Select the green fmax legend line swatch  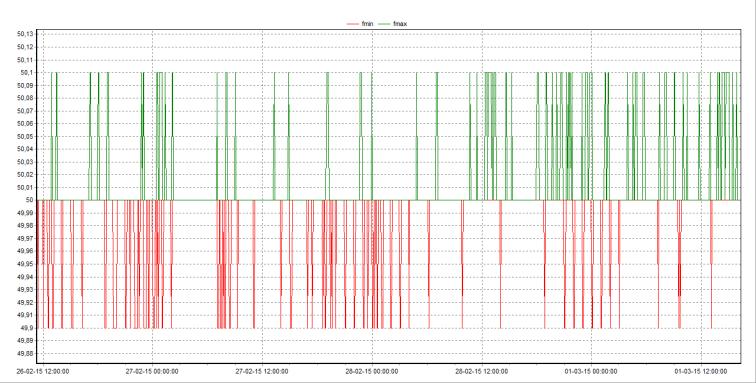[385, 24]
